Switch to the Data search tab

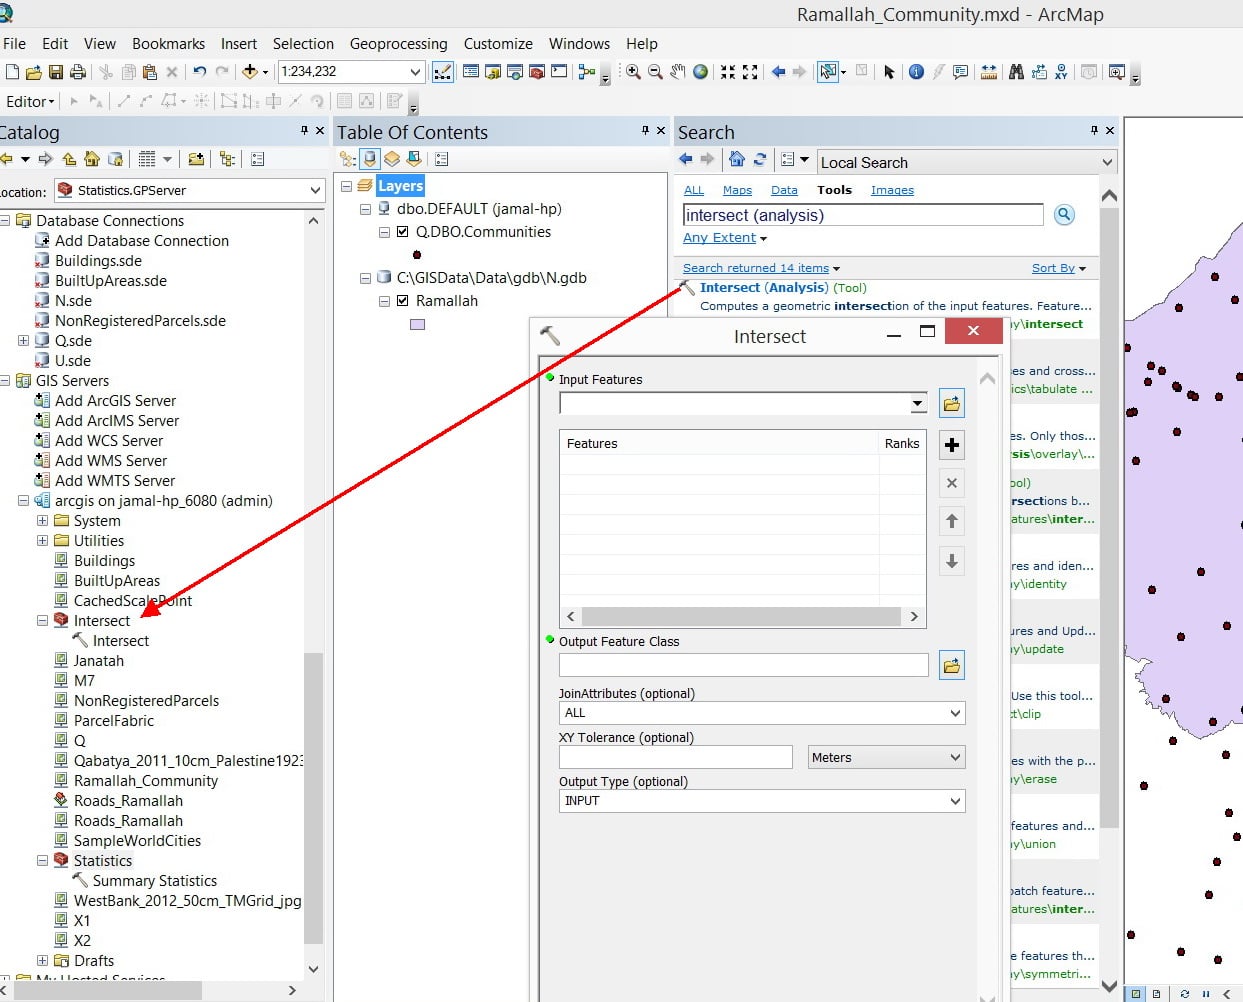coord(784,190)
